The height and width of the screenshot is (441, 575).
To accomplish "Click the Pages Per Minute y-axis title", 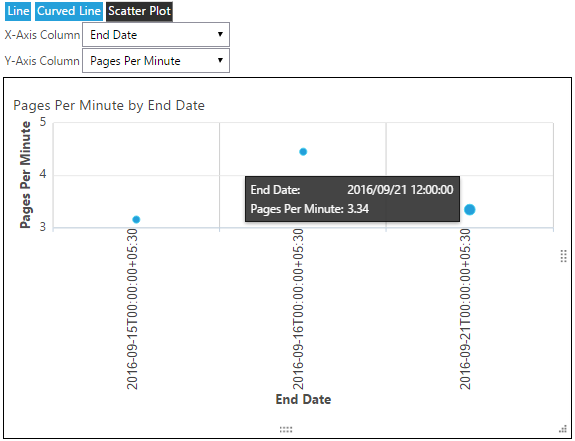I will (25, 175).
